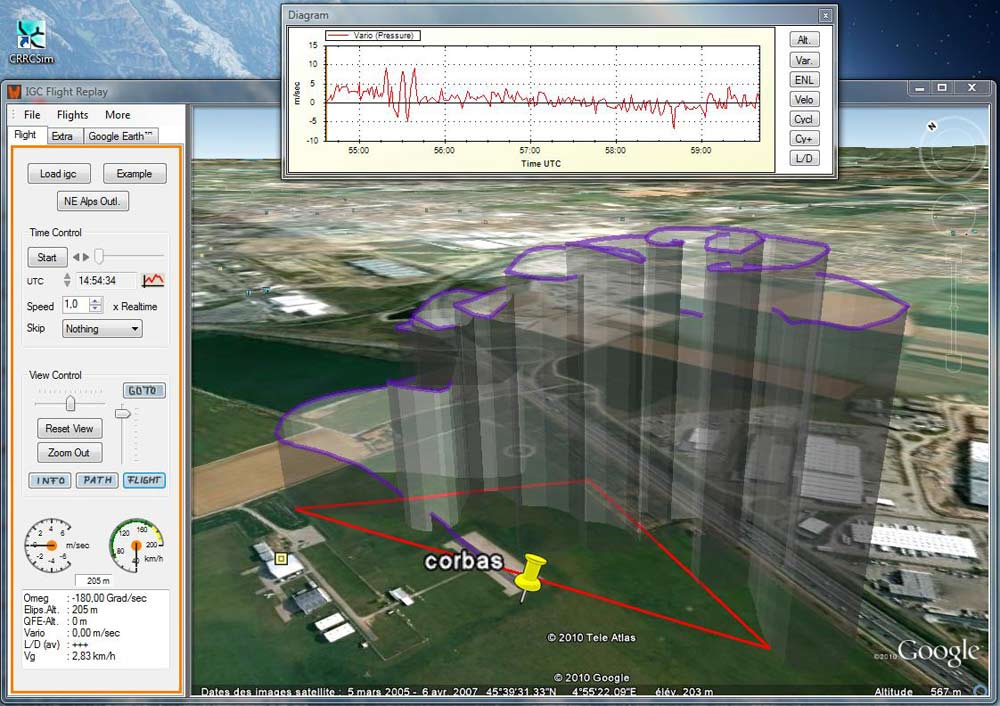Click the yellow corbas pushpin marker
The height and width of the screenshot is (706, 1000).
point(530,576)
